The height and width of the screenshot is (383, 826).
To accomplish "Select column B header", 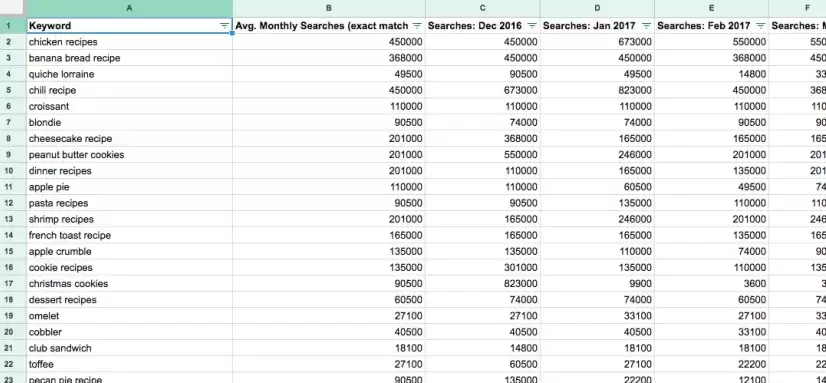I will coord(329,8).
